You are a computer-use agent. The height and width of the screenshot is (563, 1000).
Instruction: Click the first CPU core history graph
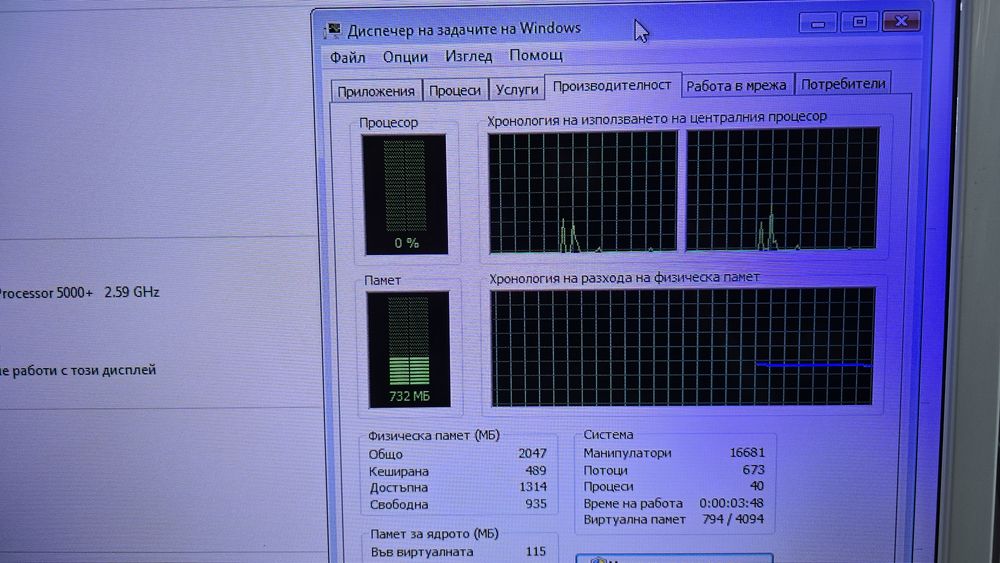(x=583, y=192)
